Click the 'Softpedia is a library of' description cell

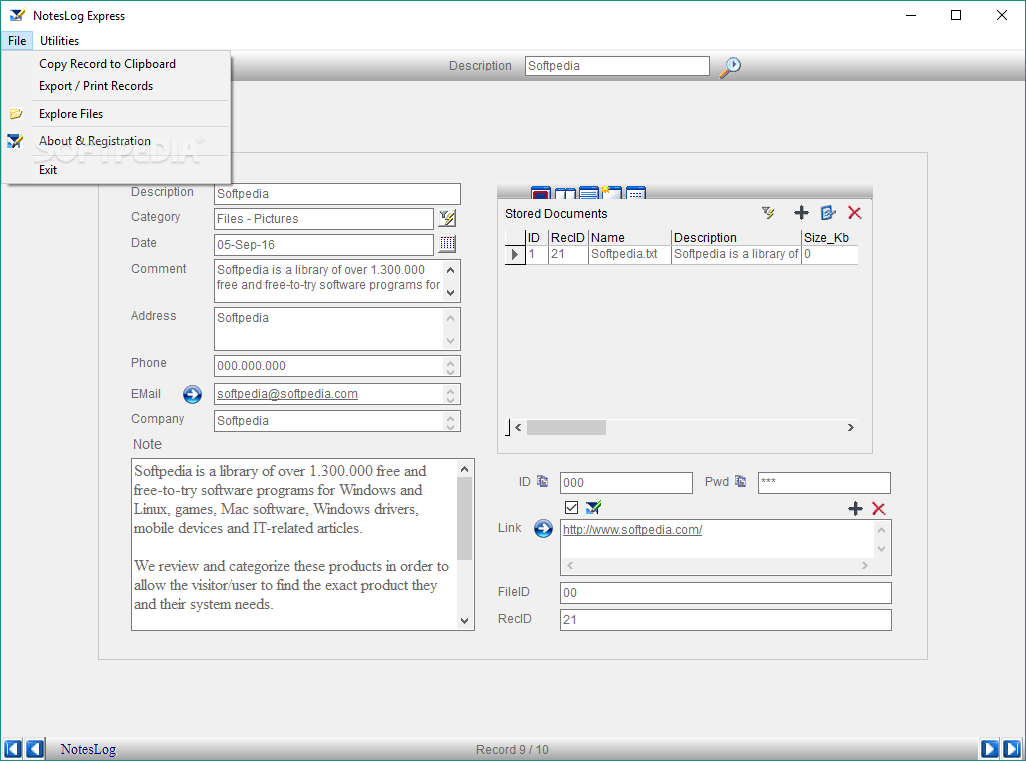(736, 254)
